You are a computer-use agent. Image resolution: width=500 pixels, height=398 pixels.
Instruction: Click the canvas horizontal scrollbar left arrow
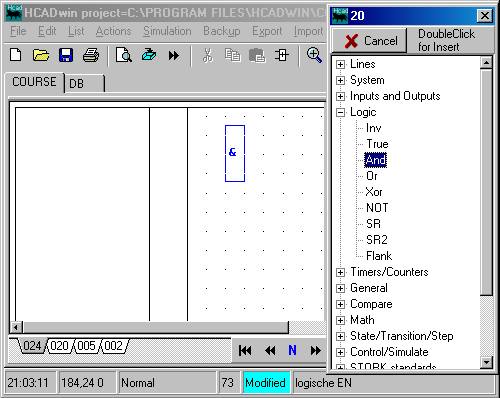pyautogui.click(x=16, y=327)
